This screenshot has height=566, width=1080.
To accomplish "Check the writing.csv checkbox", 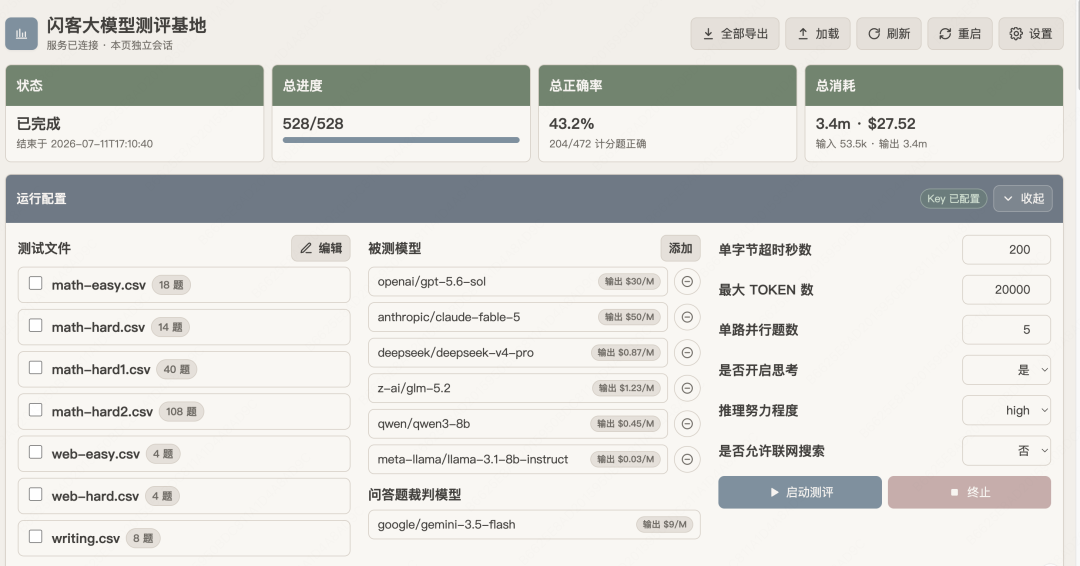I will point(36,536).
